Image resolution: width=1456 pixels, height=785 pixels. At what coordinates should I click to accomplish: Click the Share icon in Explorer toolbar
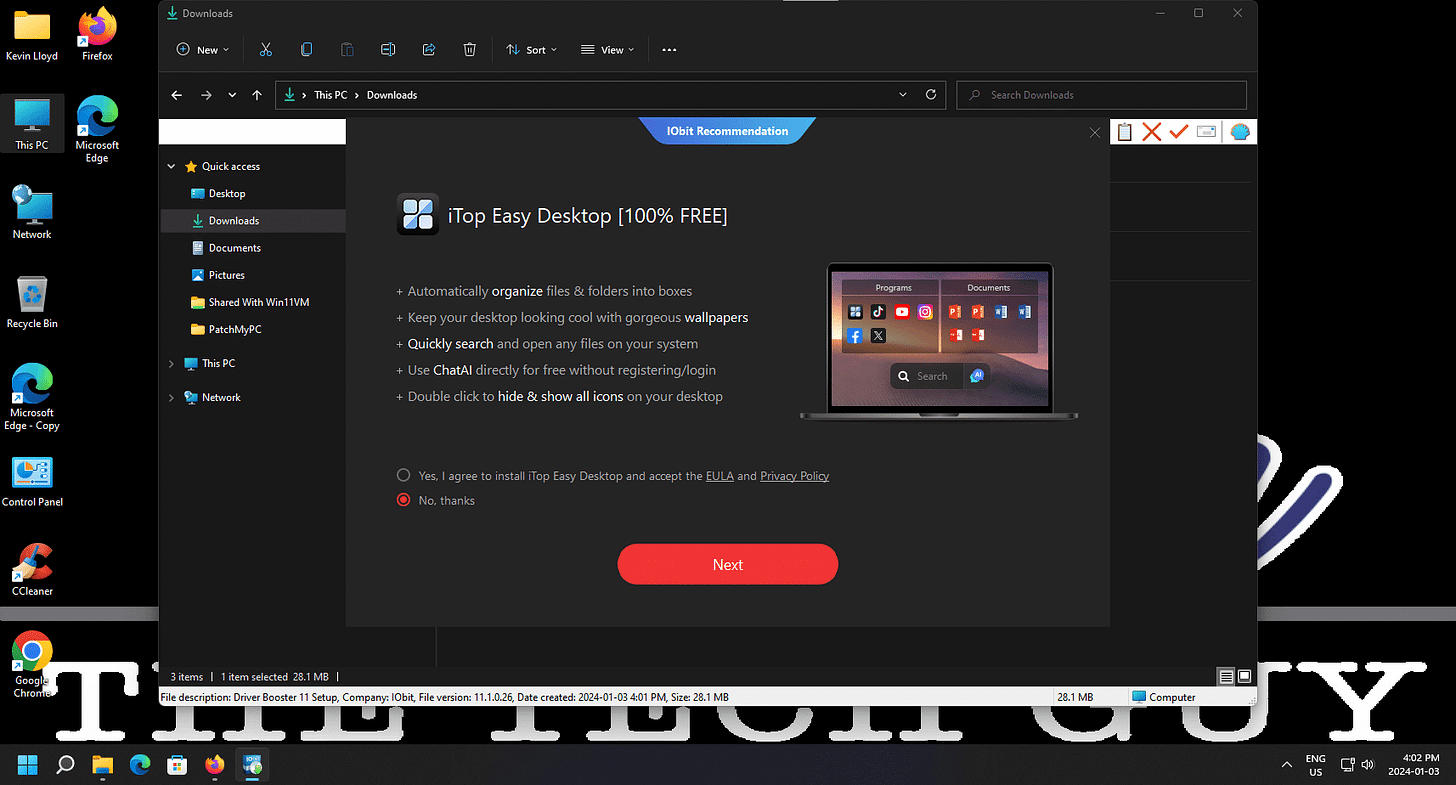pos(429,50)
